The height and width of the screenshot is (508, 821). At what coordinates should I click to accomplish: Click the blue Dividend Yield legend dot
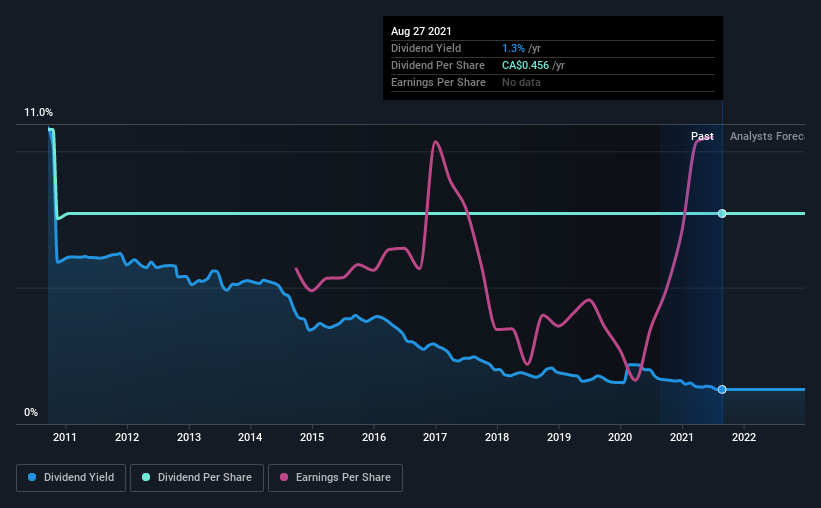pyautogui.click(x=32, y=477)
